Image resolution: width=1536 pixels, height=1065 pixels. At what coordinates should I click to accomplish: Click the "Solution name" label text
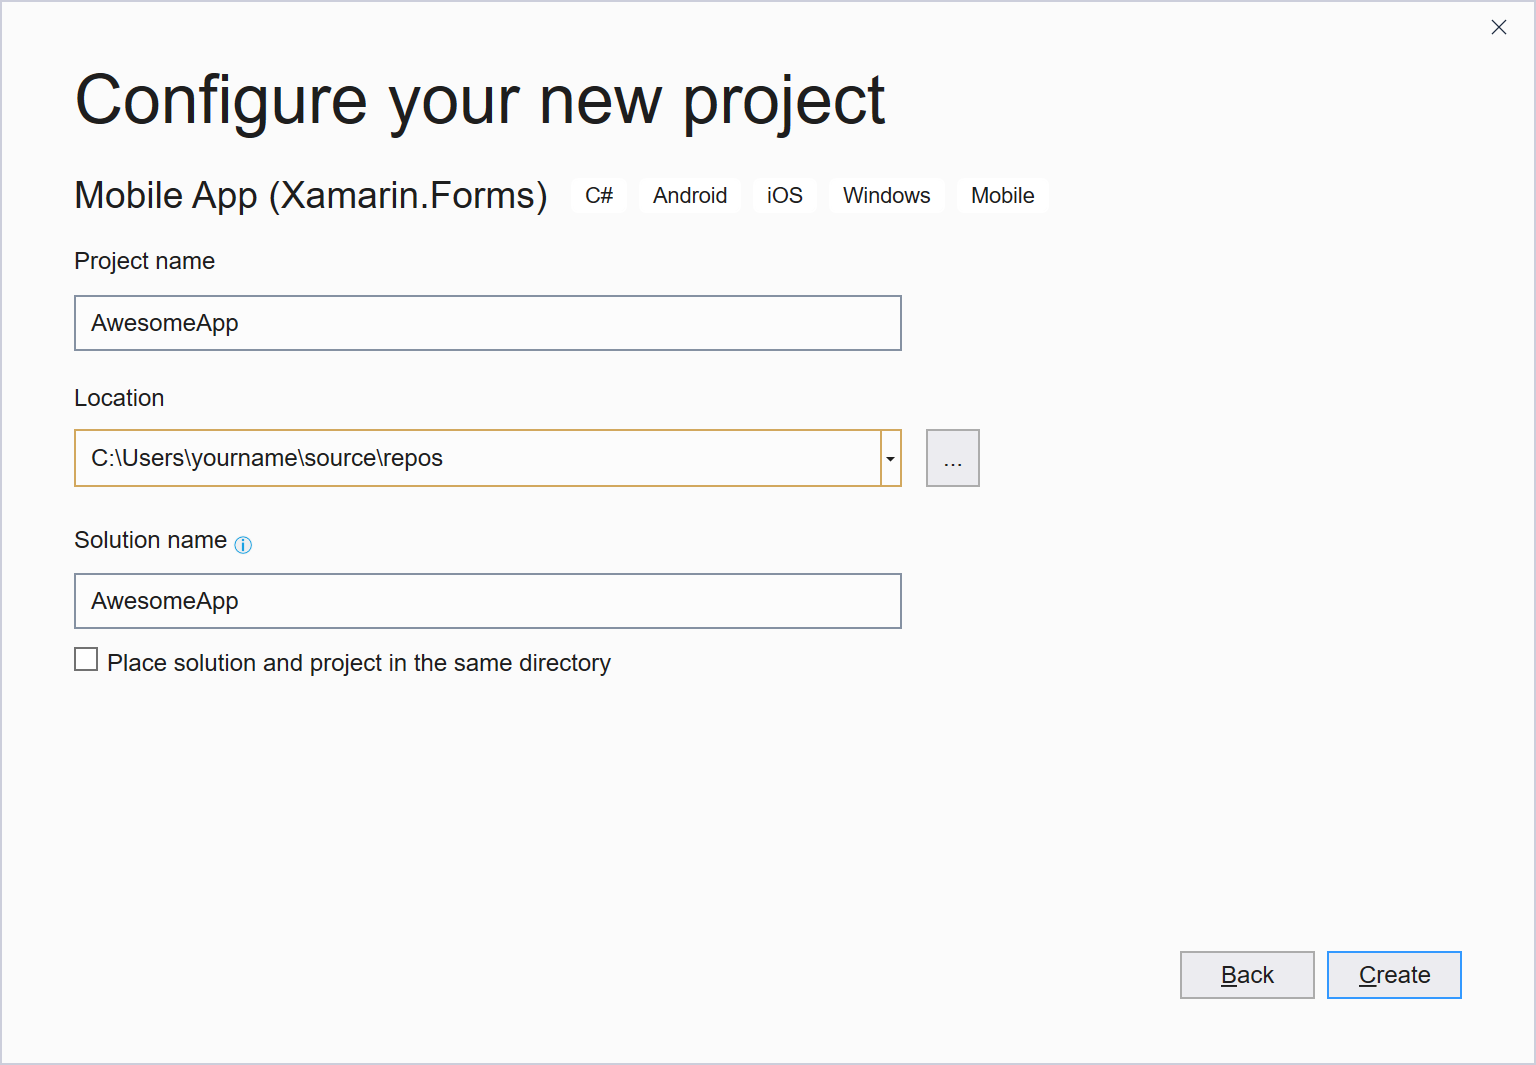click(x=151, y=540)
